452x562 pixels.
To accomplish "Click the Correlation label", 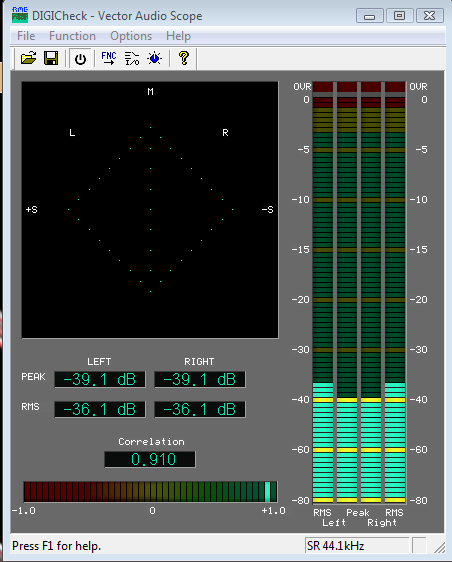I will pos(151,442).
